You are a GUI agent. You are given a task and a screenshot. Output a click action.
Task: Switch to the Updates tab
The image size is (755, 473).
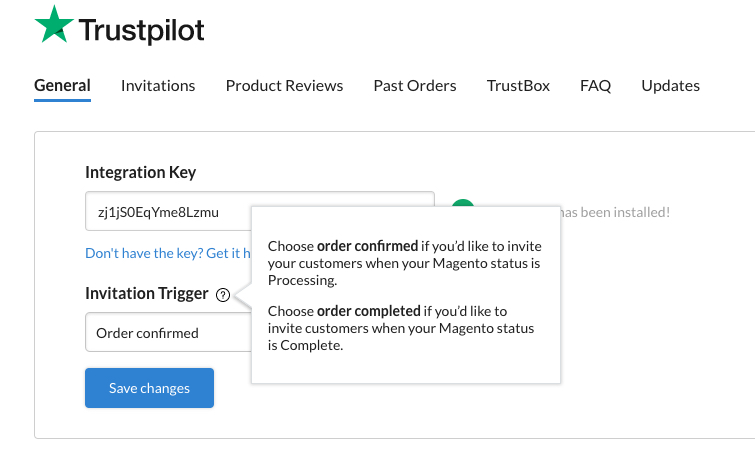coord(671,86)
